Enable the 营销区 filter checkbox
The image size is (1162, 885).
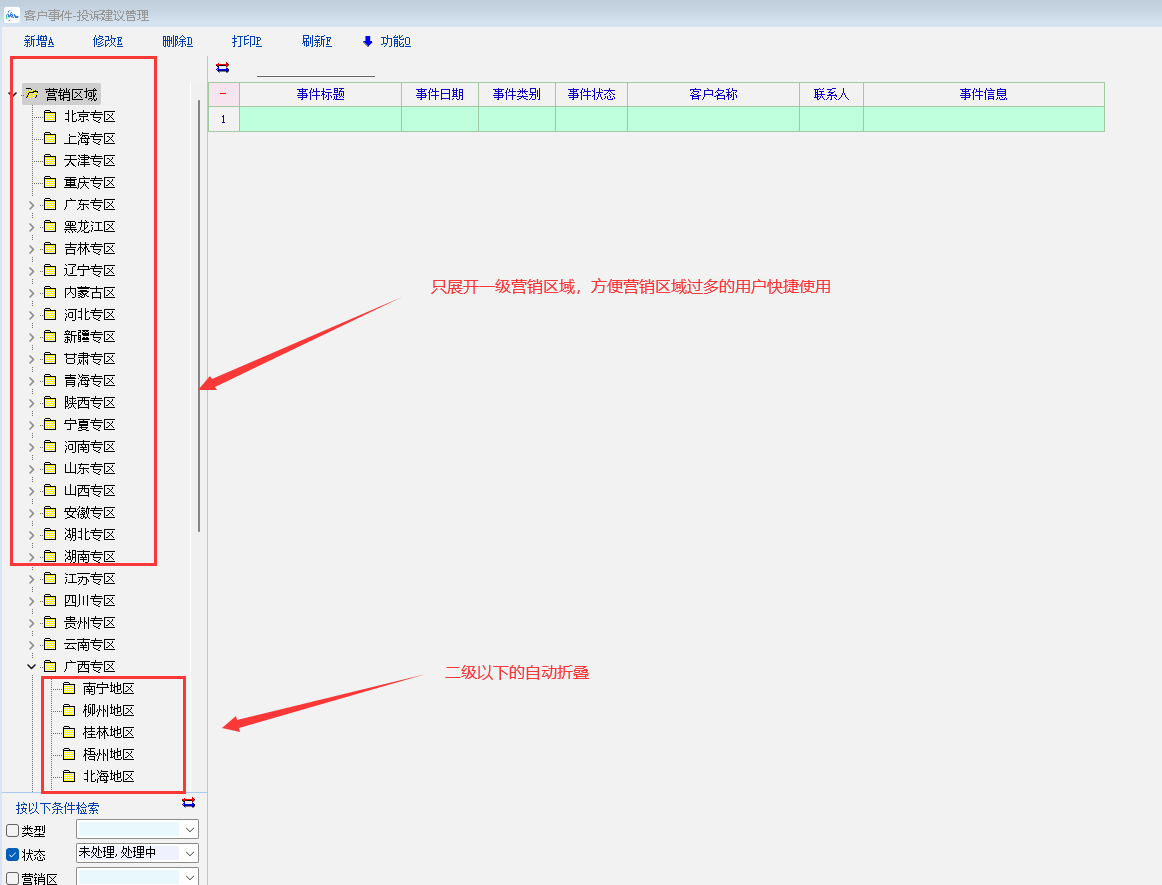12,878
